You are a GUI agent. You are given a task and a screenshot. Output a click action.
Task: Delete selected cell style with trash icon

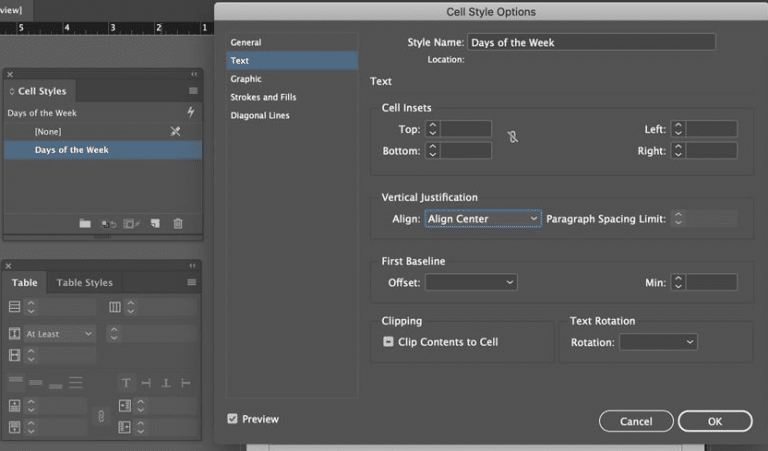(x=178, y=224)
